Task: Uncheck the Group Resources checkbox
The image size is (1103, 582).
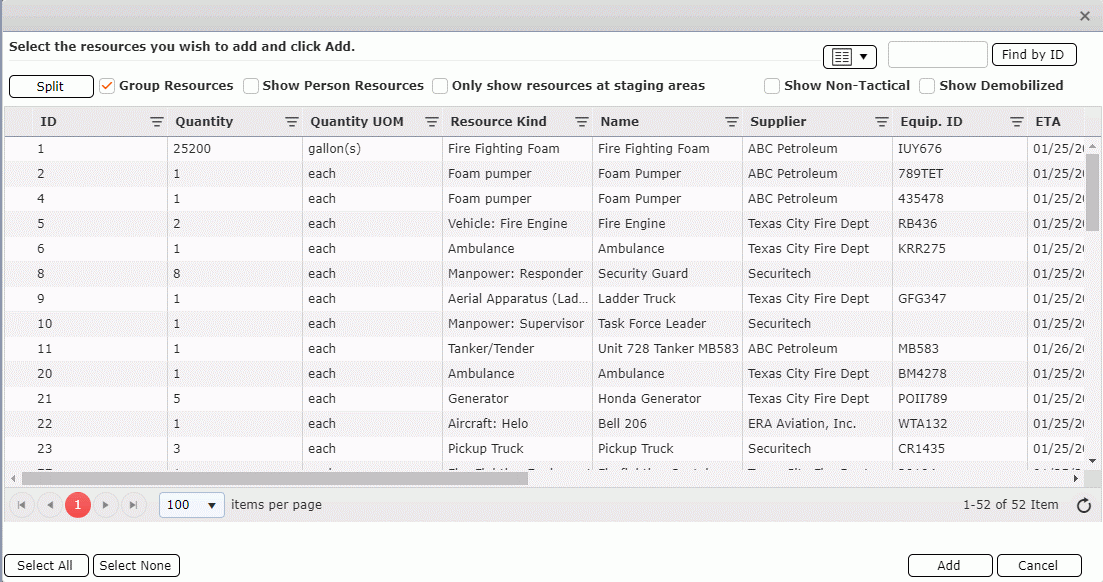Action: (108, 86)
